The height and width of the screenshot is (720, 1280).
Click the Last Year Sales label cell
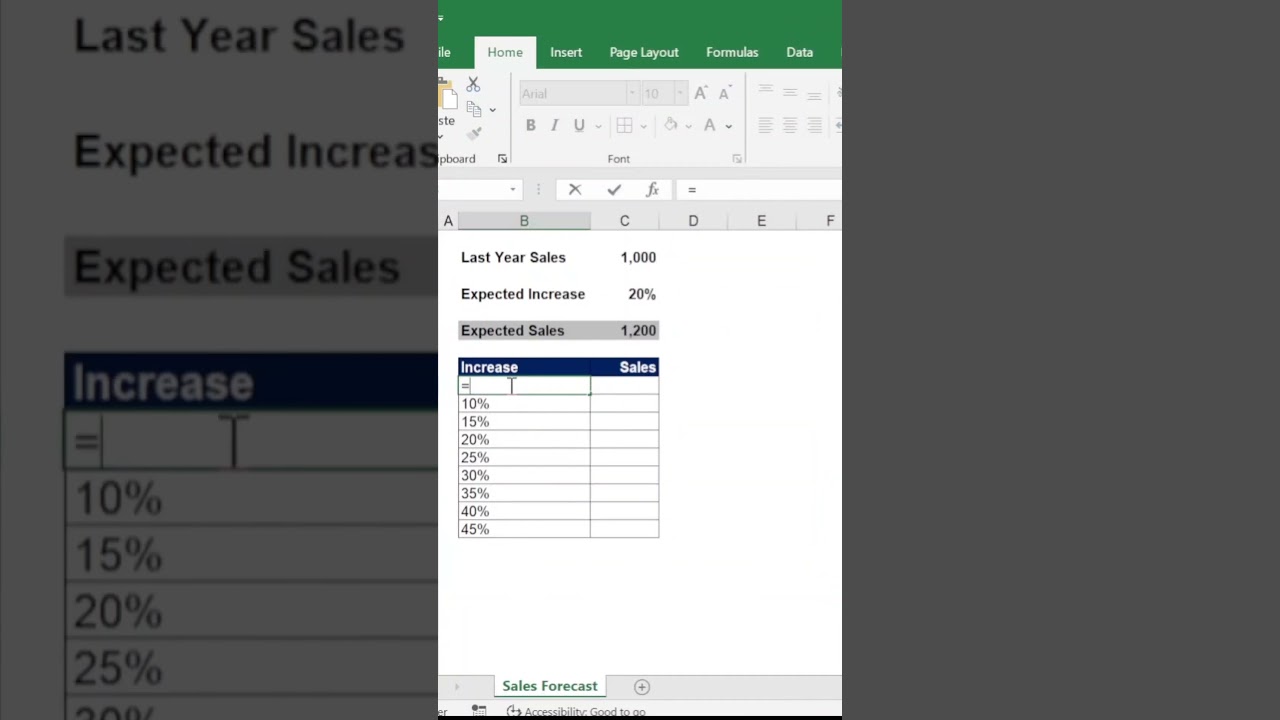tap(524, 257)
